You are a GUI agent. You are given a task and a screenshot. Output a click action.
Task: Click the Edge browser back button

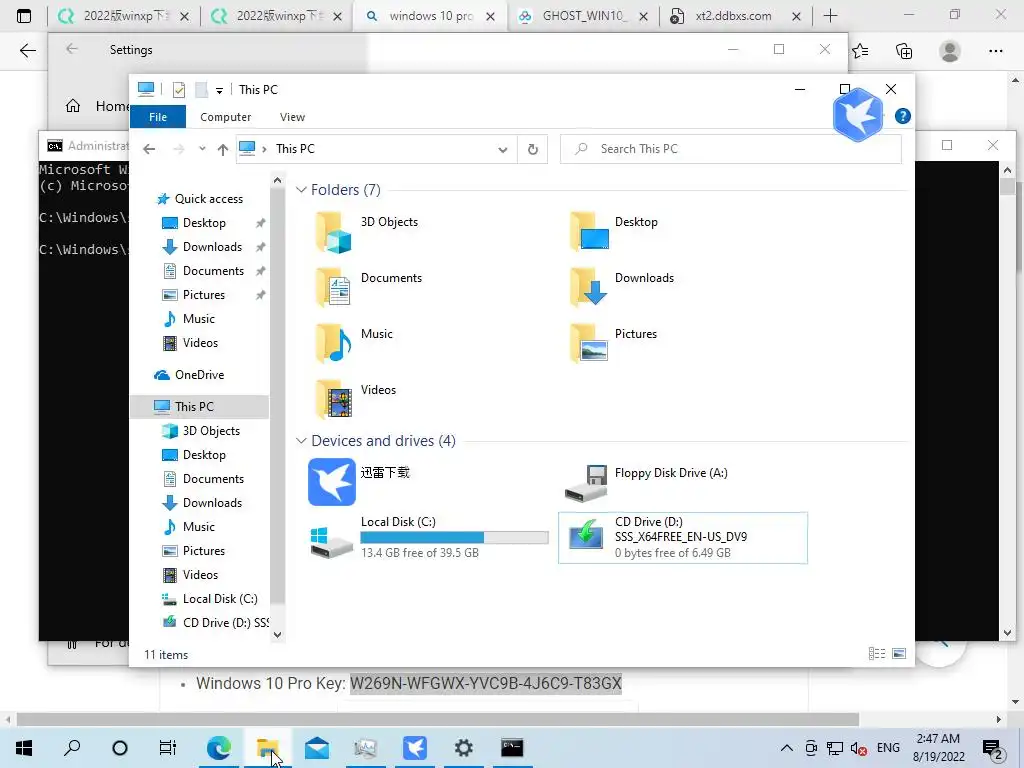click(27, 50)
